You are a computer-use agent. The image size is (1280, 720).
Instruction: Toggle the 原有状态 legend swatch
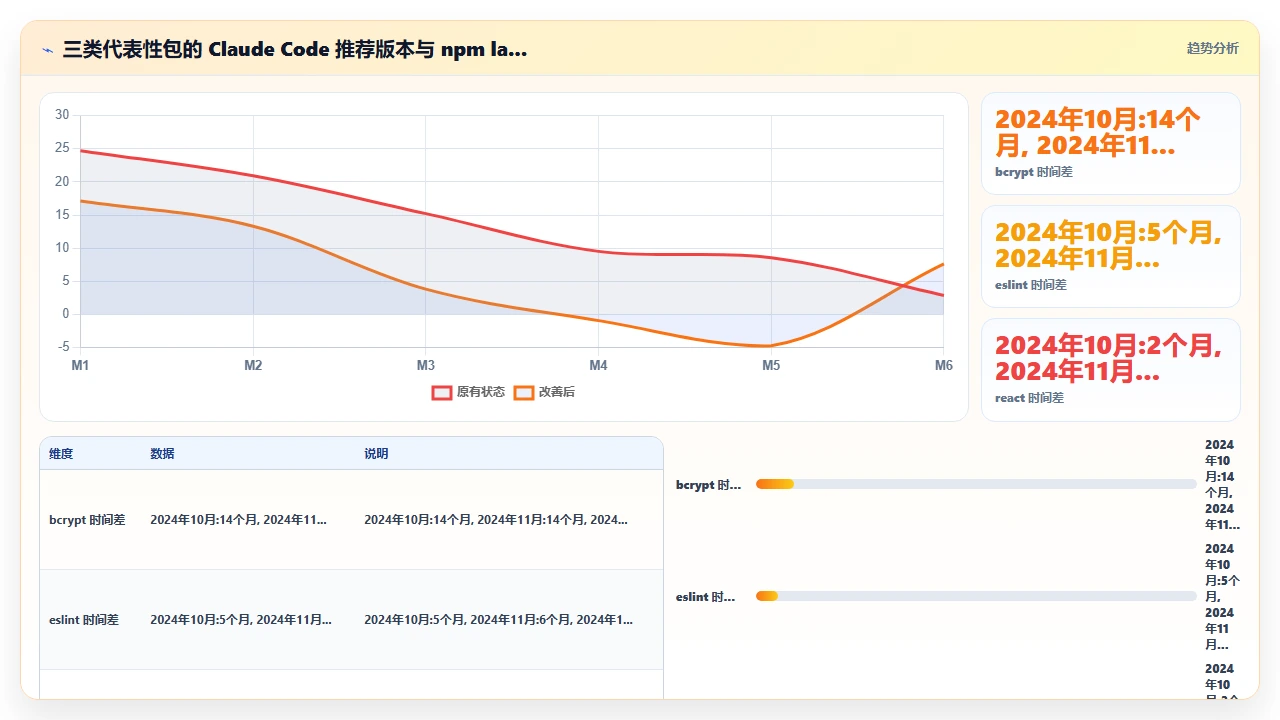[442, 392]
